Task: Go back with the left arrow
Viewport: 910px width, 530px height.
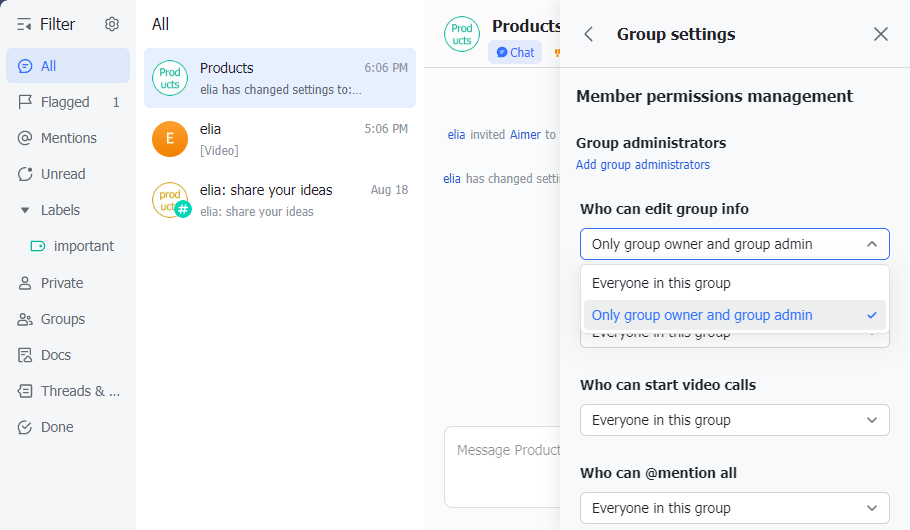Action: pyautogui.click(x=589, y=34)
